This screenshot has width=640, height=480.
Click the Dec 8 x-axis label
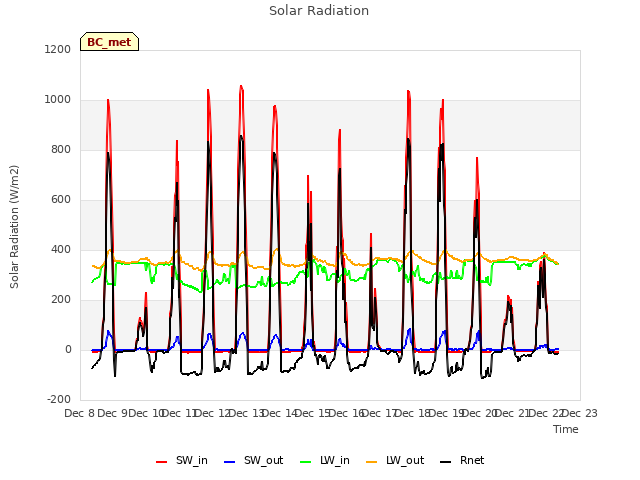[x=80, y=413]
